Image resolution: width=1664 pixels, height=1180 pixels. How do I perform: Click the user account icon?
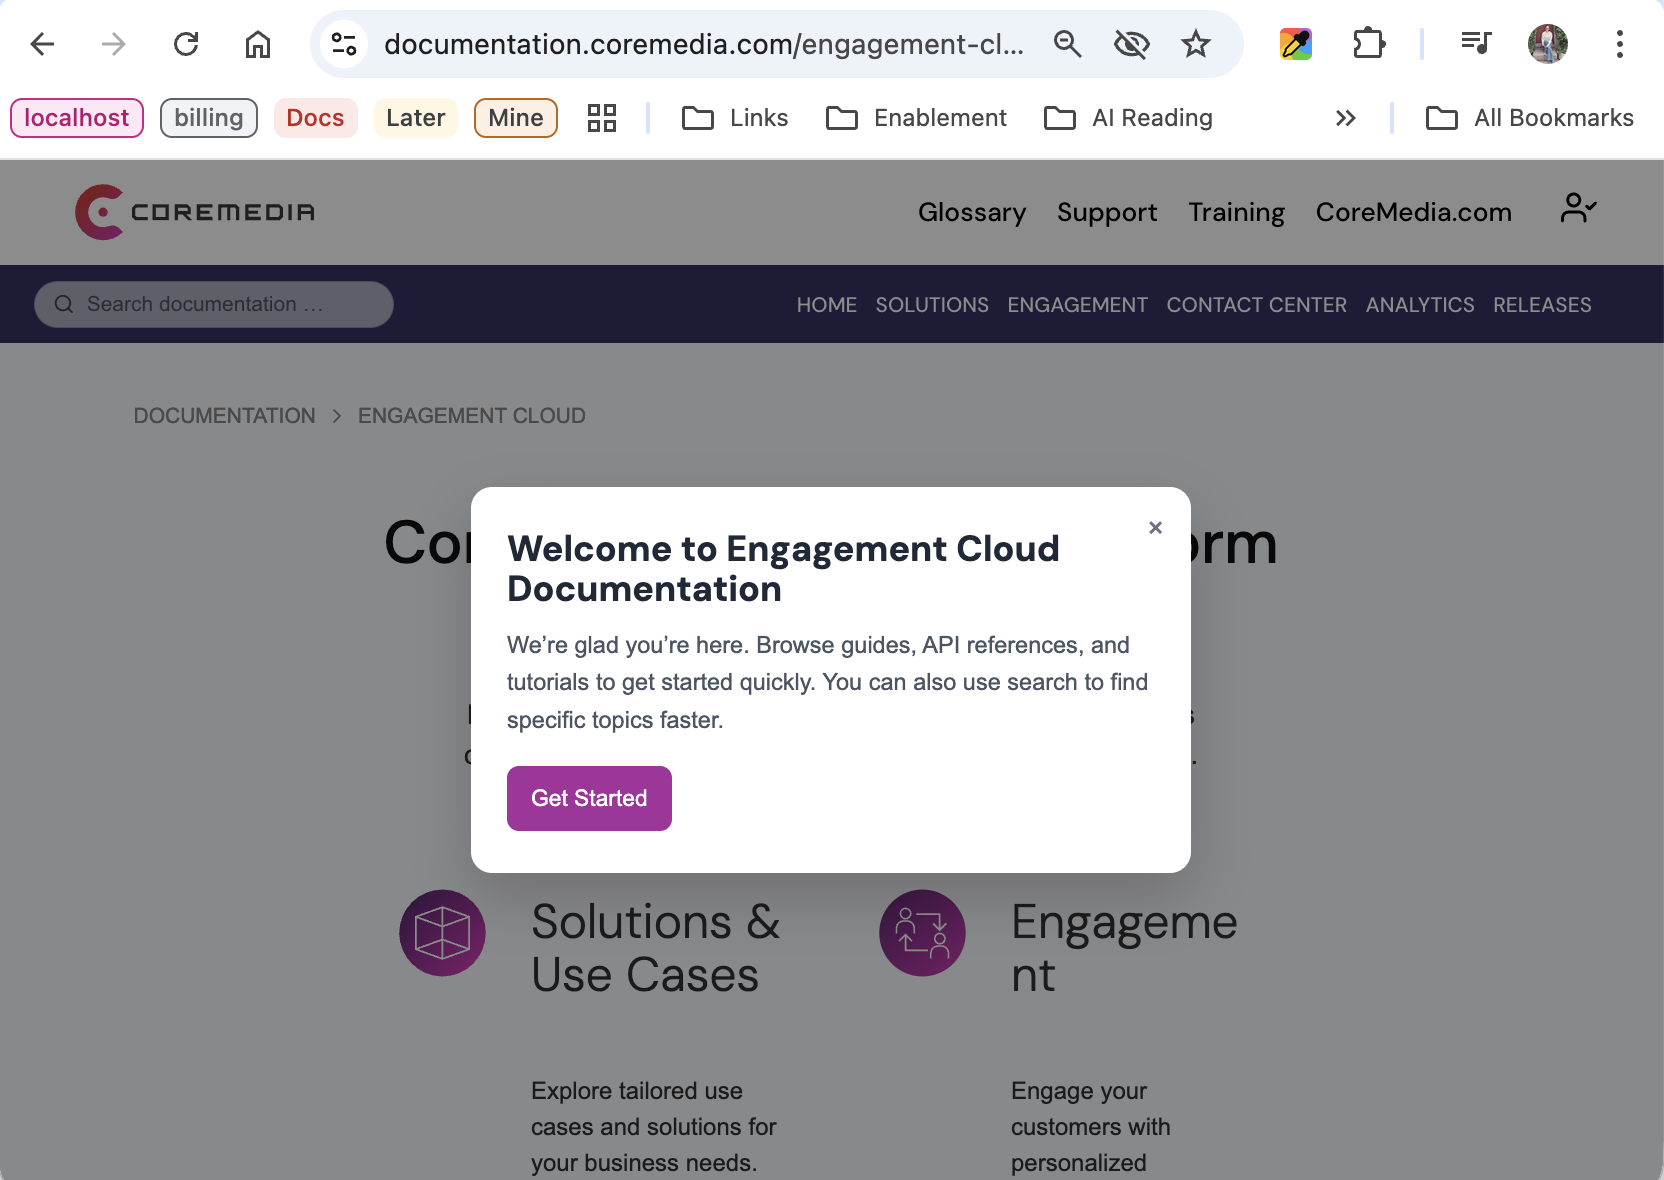[x=1578, y=208]
